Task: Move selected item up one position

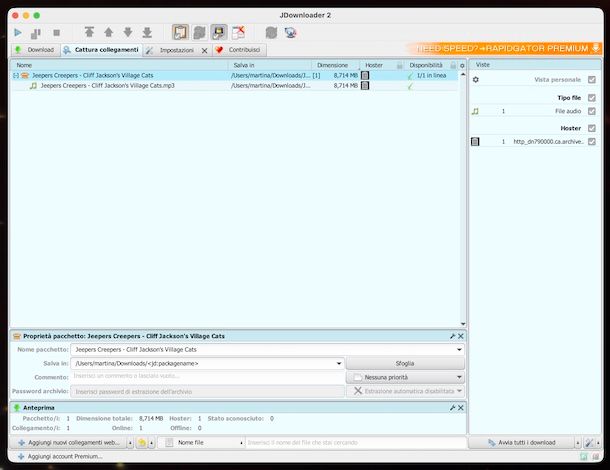Action: click(109, 32)
